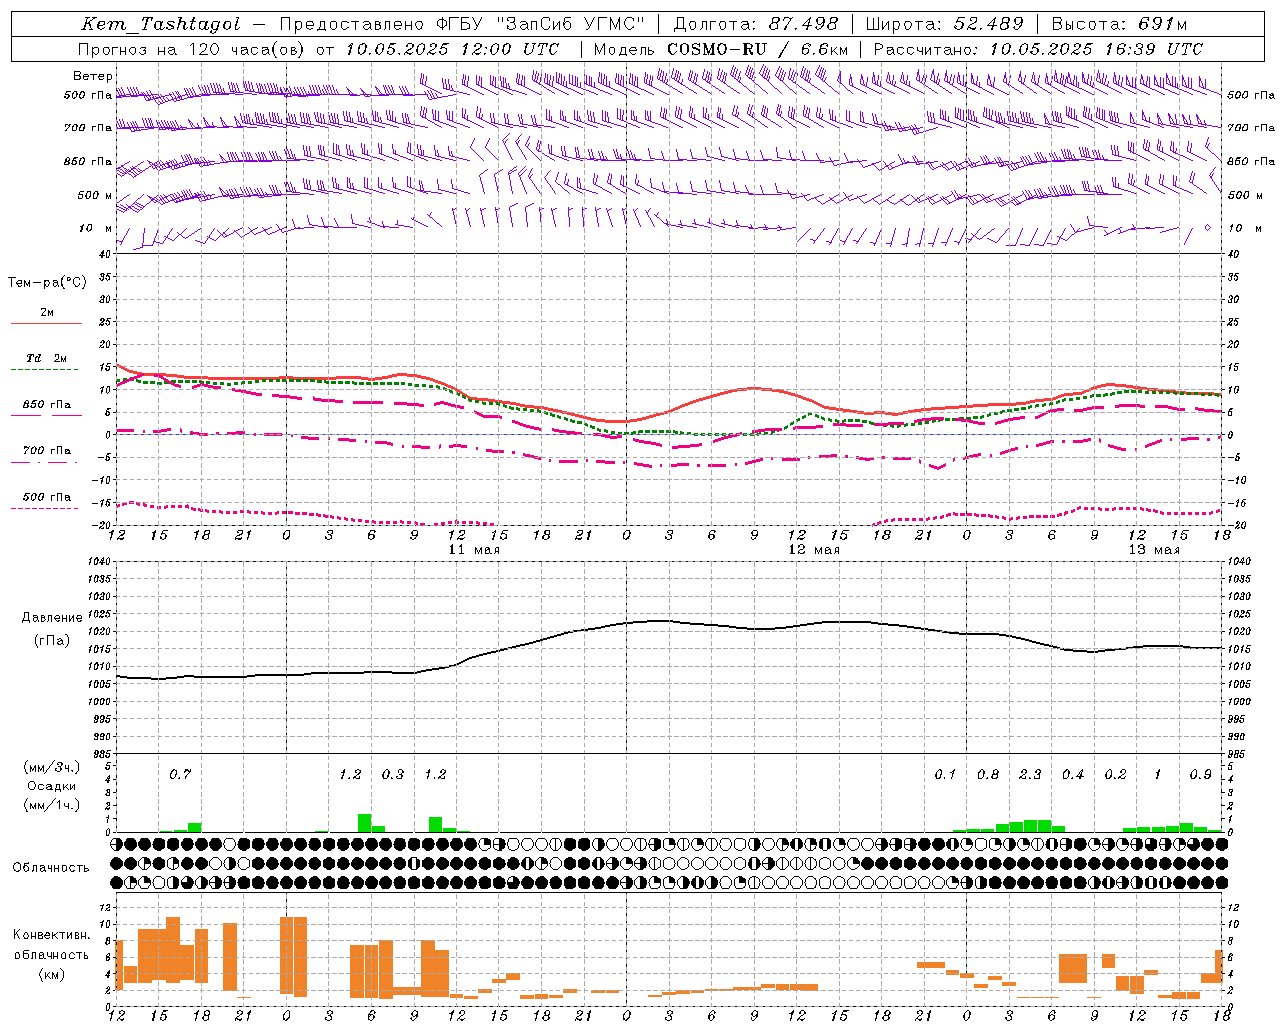Click the latitude value Широта: 52.489
Viewport: 1280px width, 1024px height.
(945, 24)
